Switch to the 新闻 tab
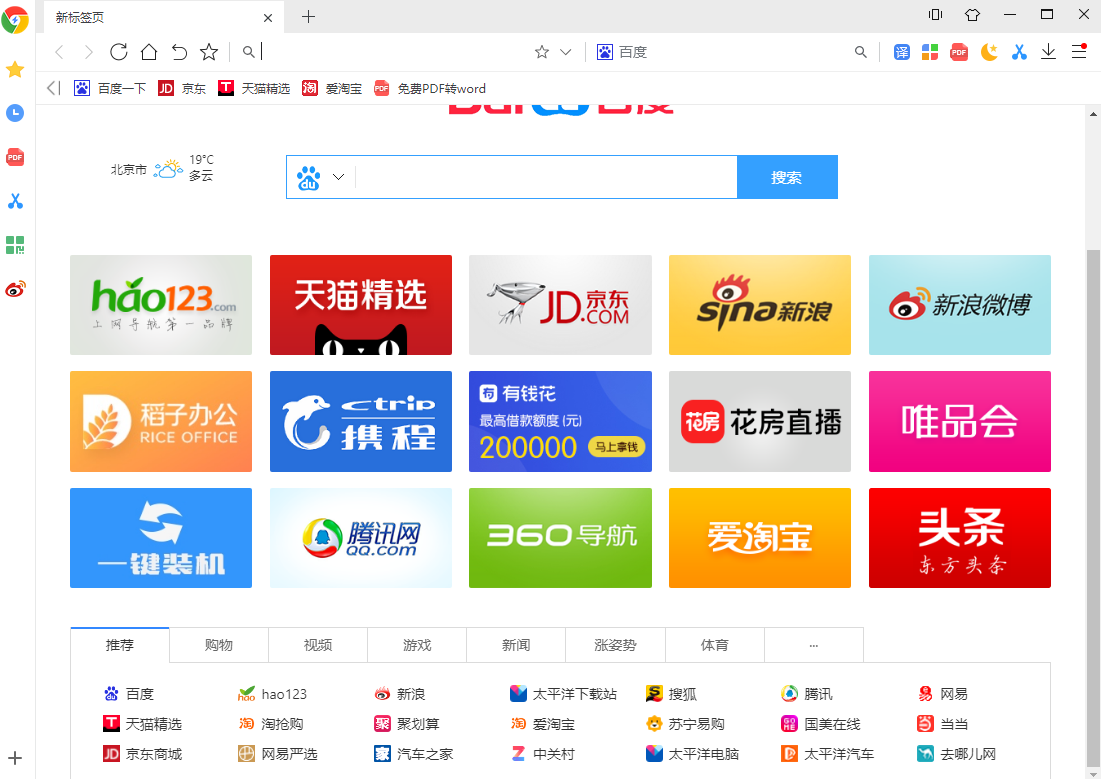The height and width of the screenshot is (779, 1101). coord(516,645)
